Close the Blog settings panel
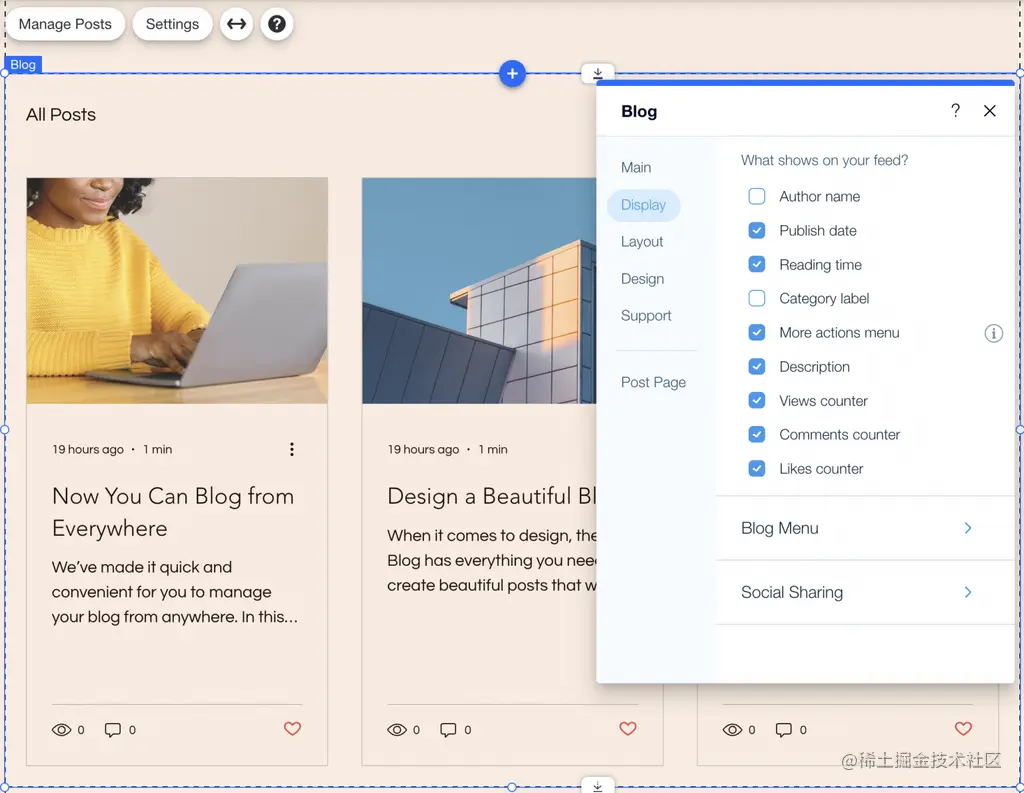Image resolution: width=1024 pixels, height=793 pixels. click(989, 111)
